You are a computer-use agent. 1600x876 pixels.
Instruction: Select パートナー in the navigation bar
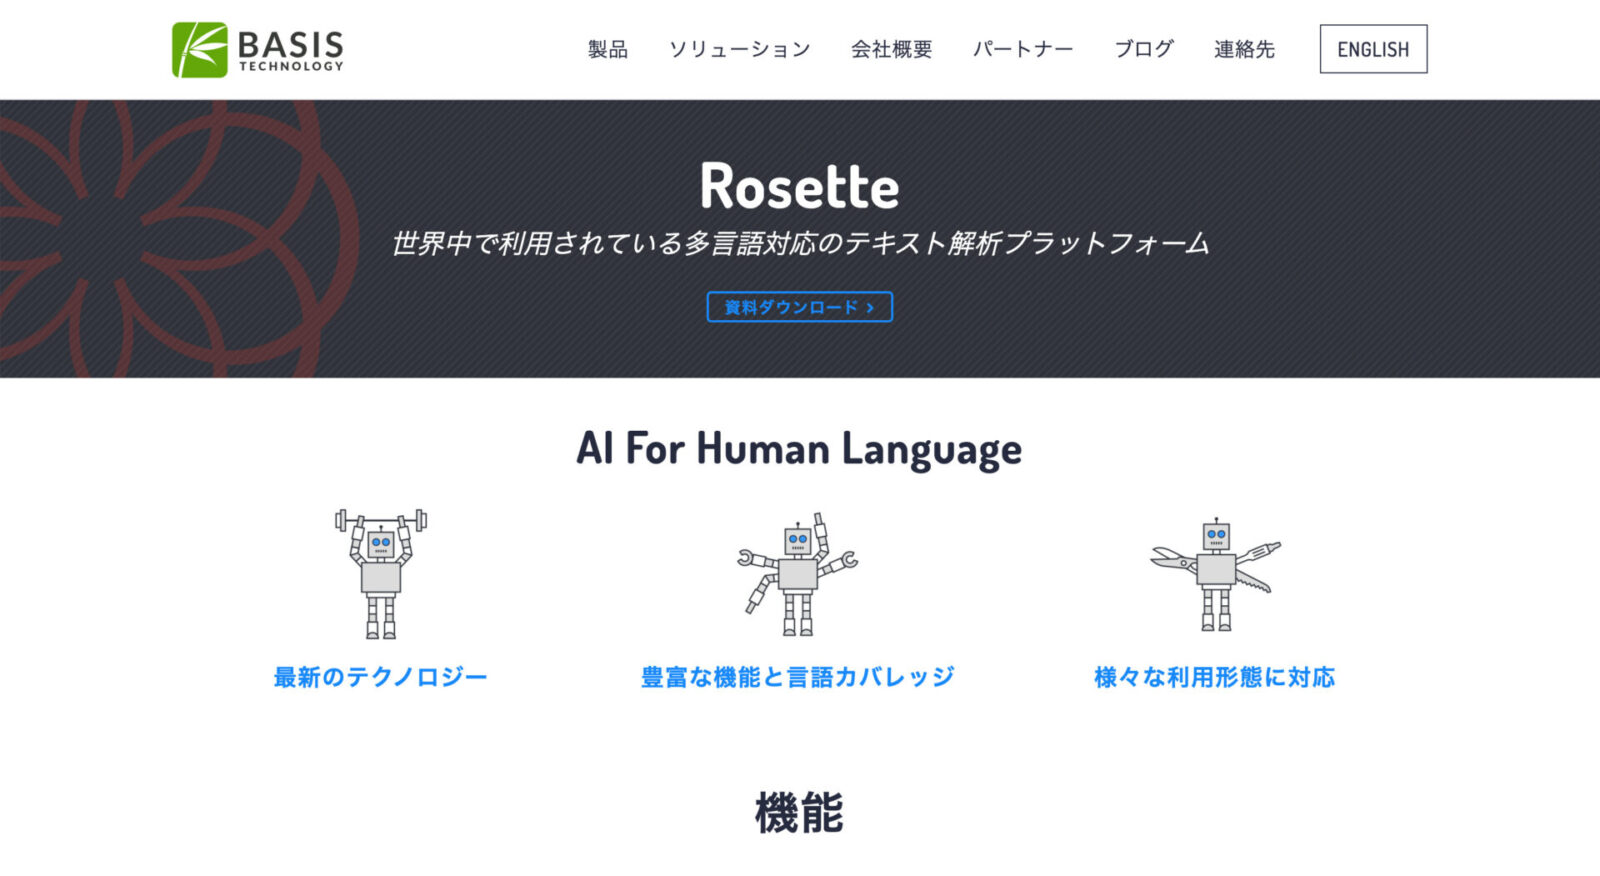point(1023,50)
